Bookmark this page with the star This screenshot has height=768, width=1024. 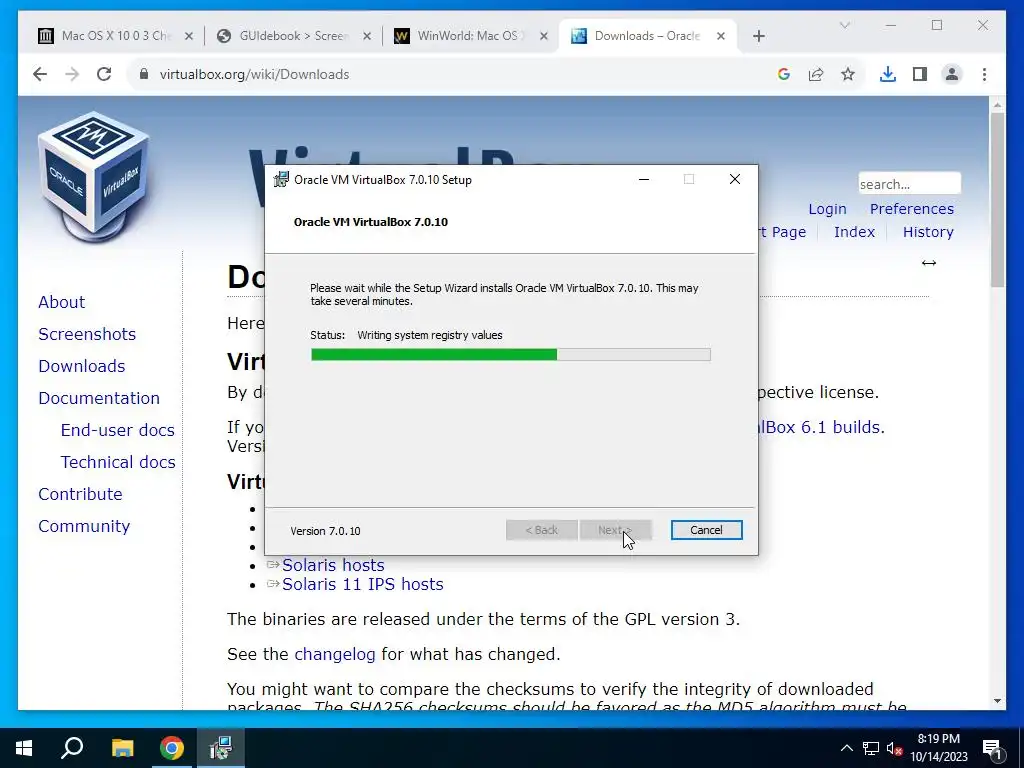pos(848,74)
